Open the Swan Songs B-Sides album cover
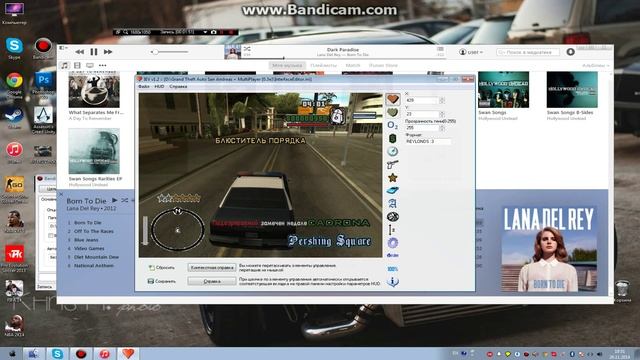The height and width of the screenshot is (360, 640). tap(572, 90)
